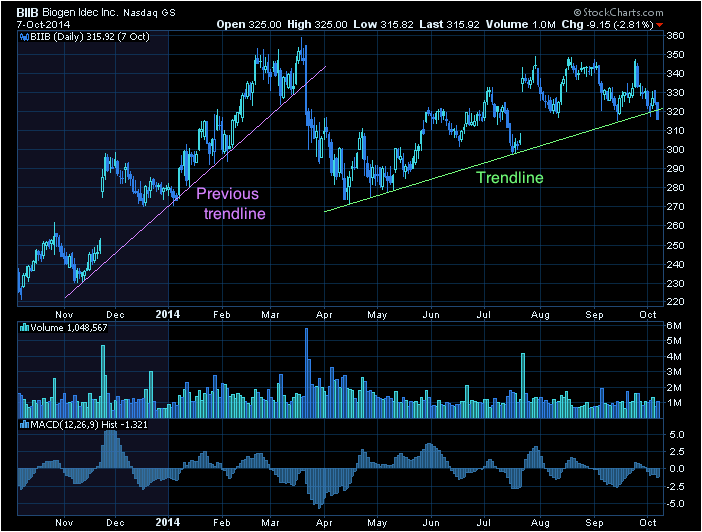The width and height of the screenshot is (702, 532).
Task: Click the Mar label under the MACD panel
Action: pos(270,523)
